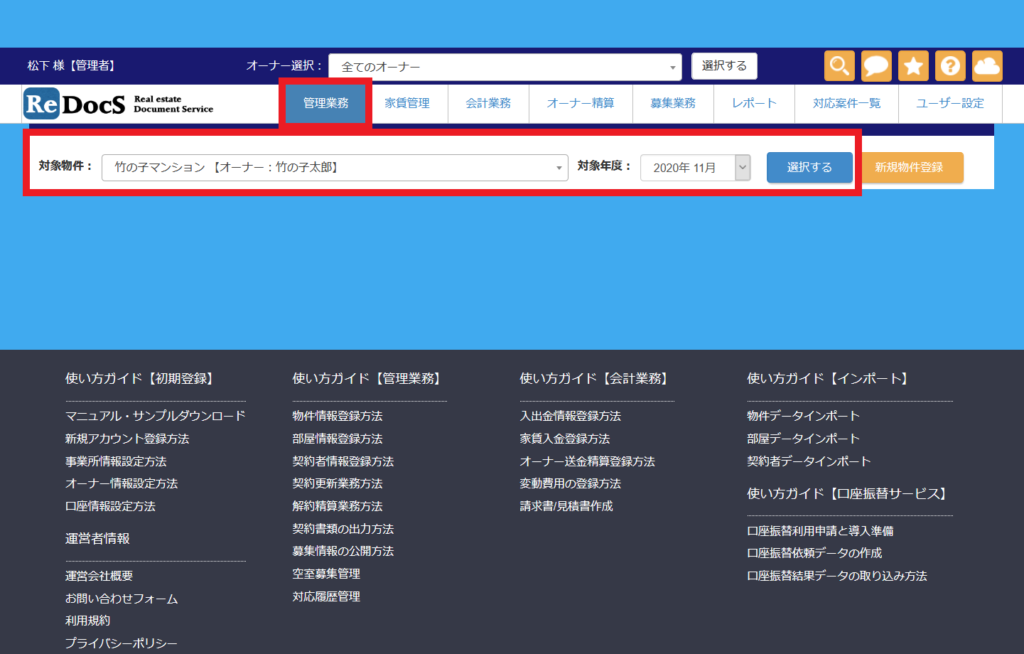This screenshot has width=1024, height=654.
Task: Open 物件情報登録方法 guide link
Action: [x=337, y=416]
